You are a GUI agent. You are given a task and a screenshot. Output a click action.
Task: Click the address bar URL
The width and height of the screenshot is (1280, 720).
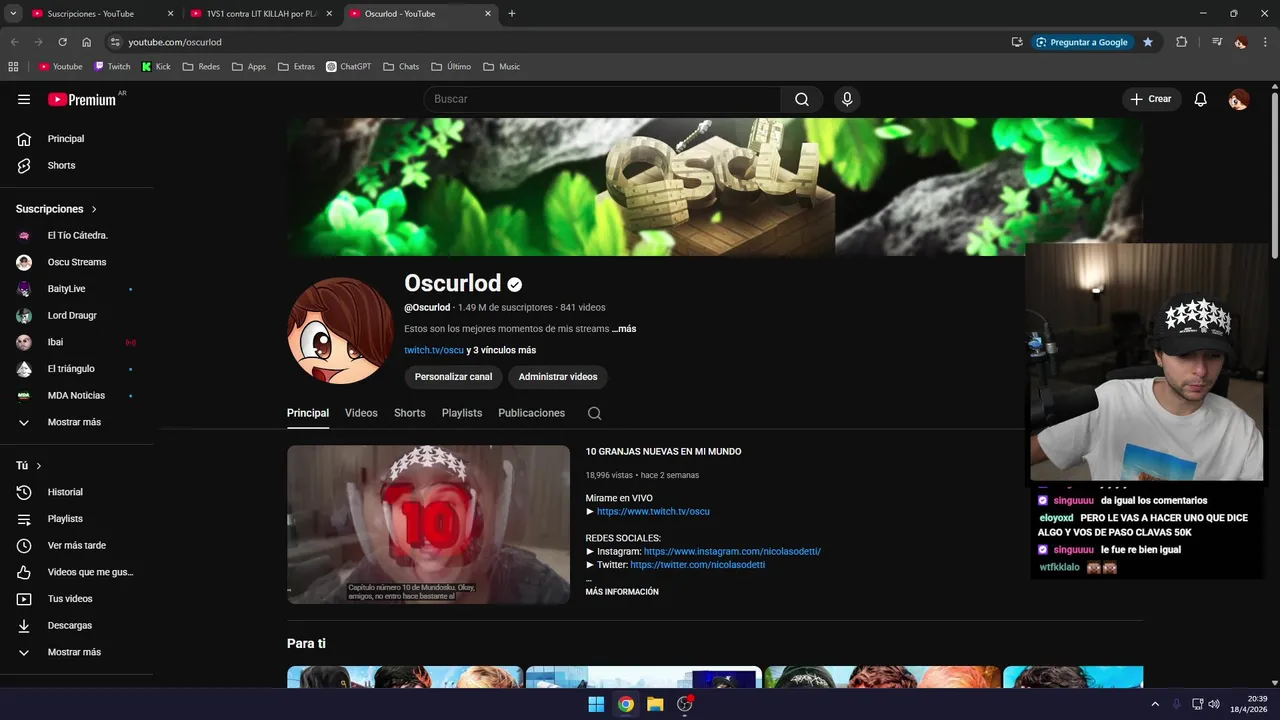pyautogui.click(x=175, y=42)
